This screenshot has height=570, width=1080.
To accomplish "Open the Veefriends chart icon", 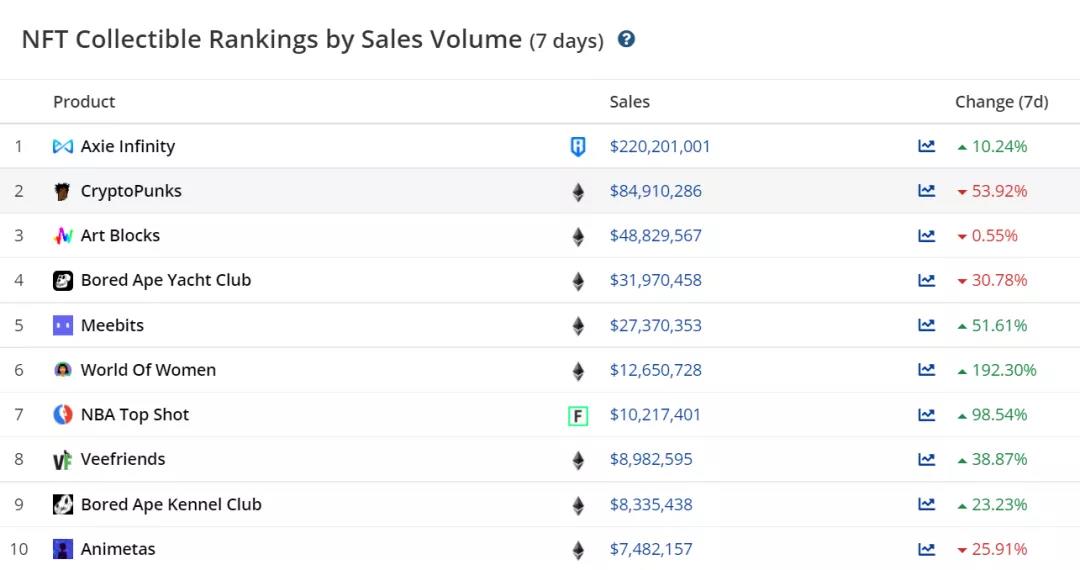I will pyautogui.click(x=926, y=459).
